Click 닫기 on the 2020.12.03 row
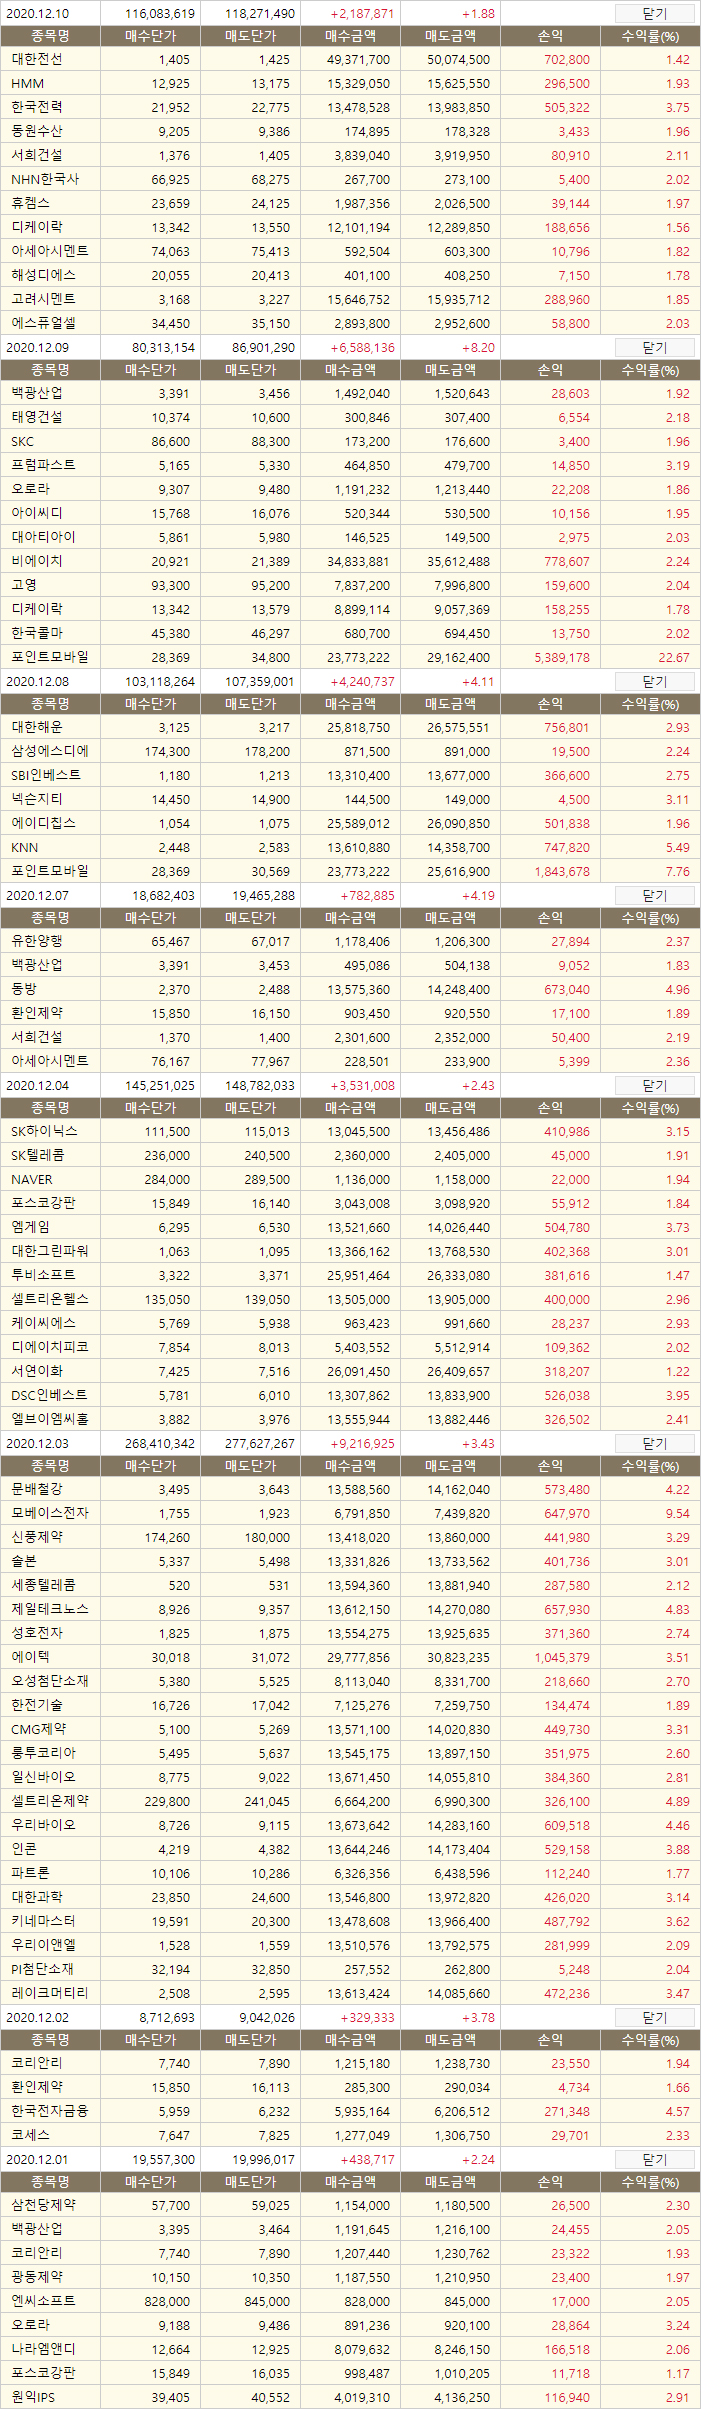701x2409 pixels. coord(654,1444)
